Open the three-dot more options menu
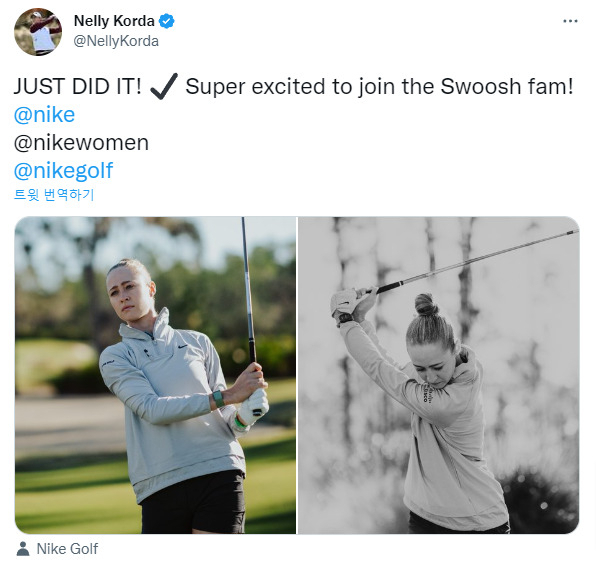This screenshot has width=596, height=569. (x=570, y=21)
